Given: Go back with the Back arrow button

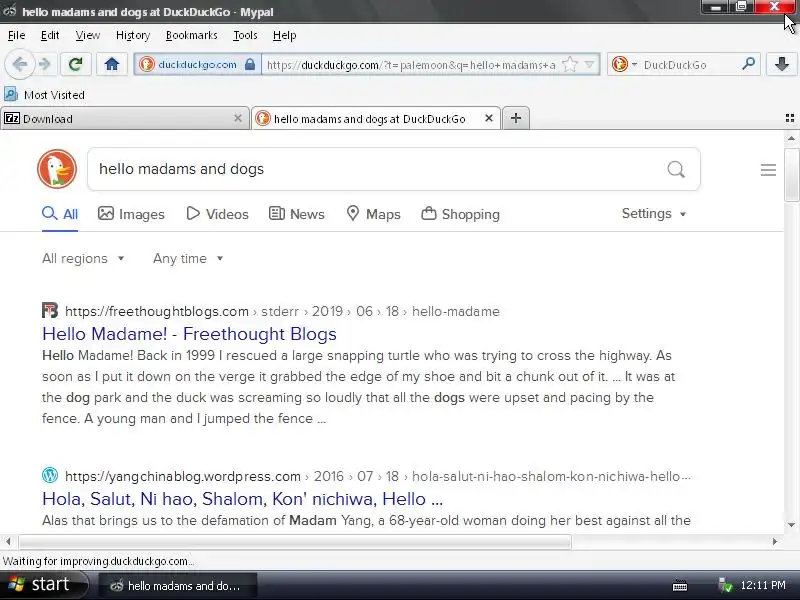Looking at the screenshot, I should pos(19,64).
